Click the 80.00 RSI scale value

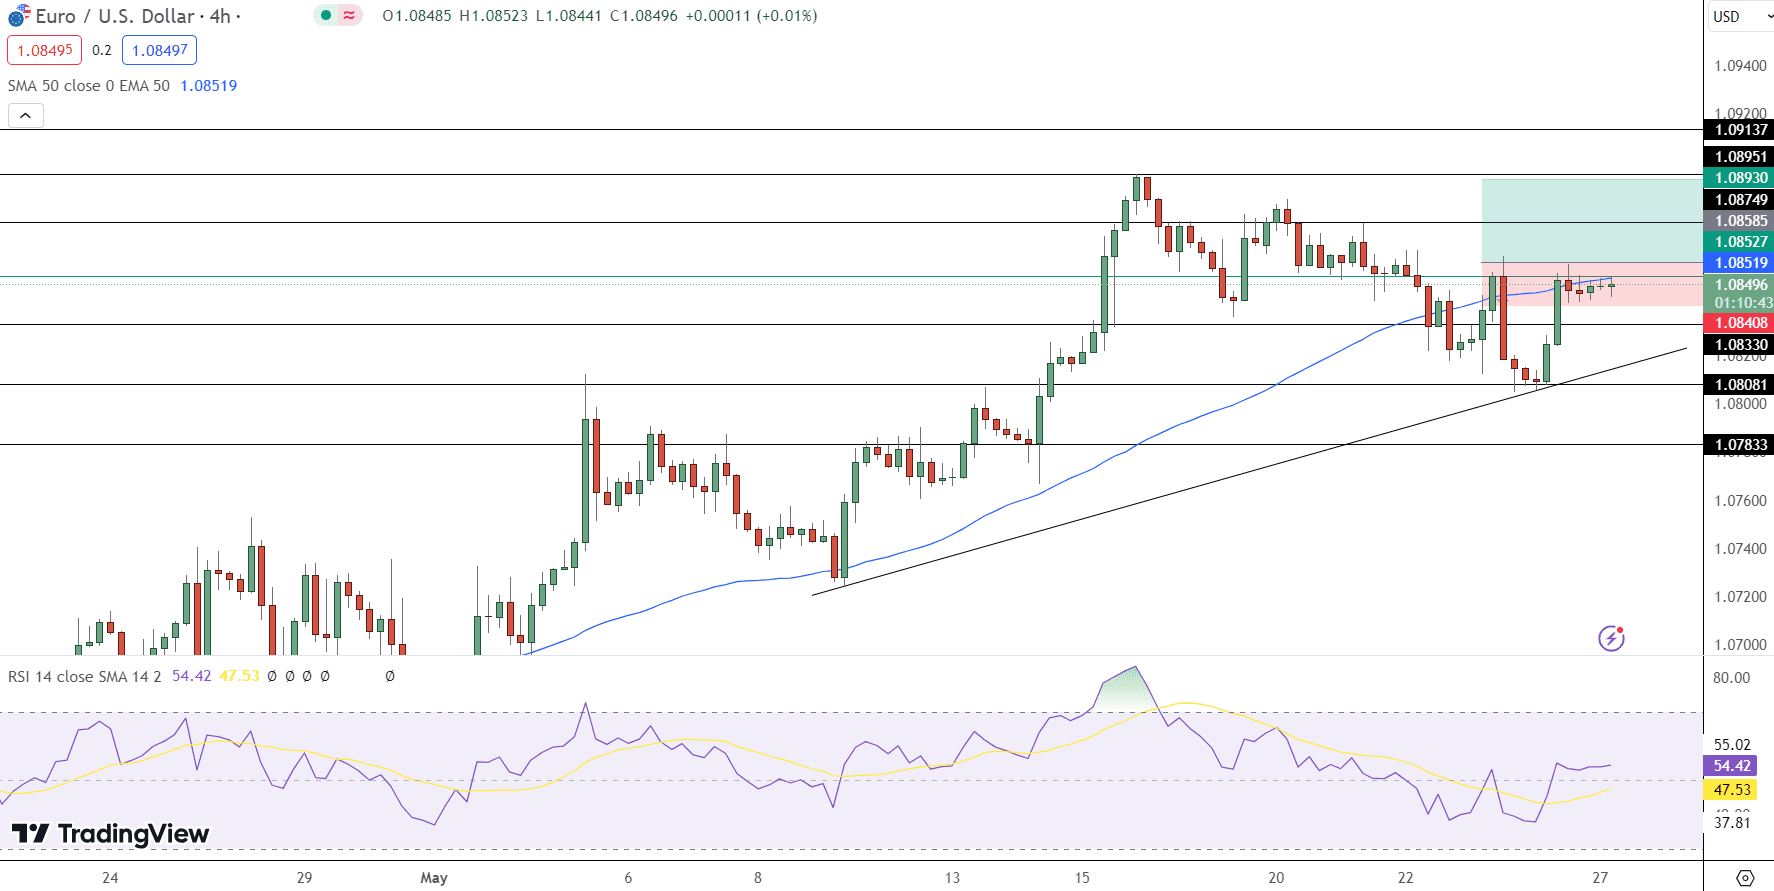coord(1731,678)
